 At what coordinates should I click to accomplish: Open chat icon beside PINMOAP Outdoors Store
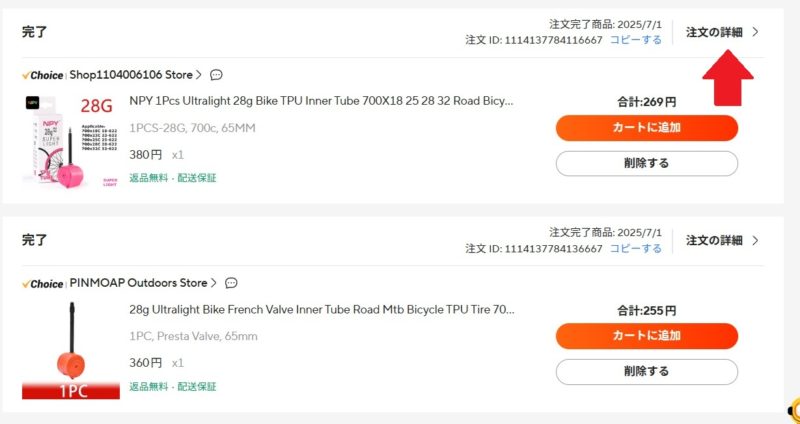pyautogui.click(x=231, y=283)
